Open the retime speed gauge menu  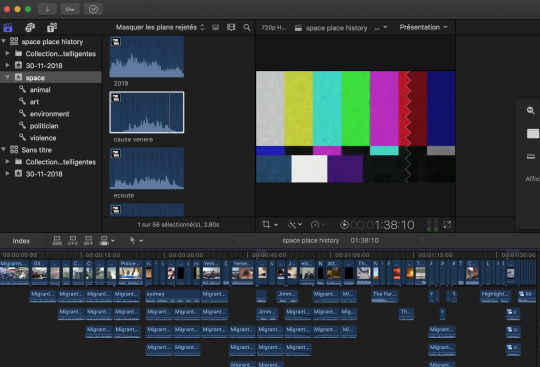pos(317,225)
